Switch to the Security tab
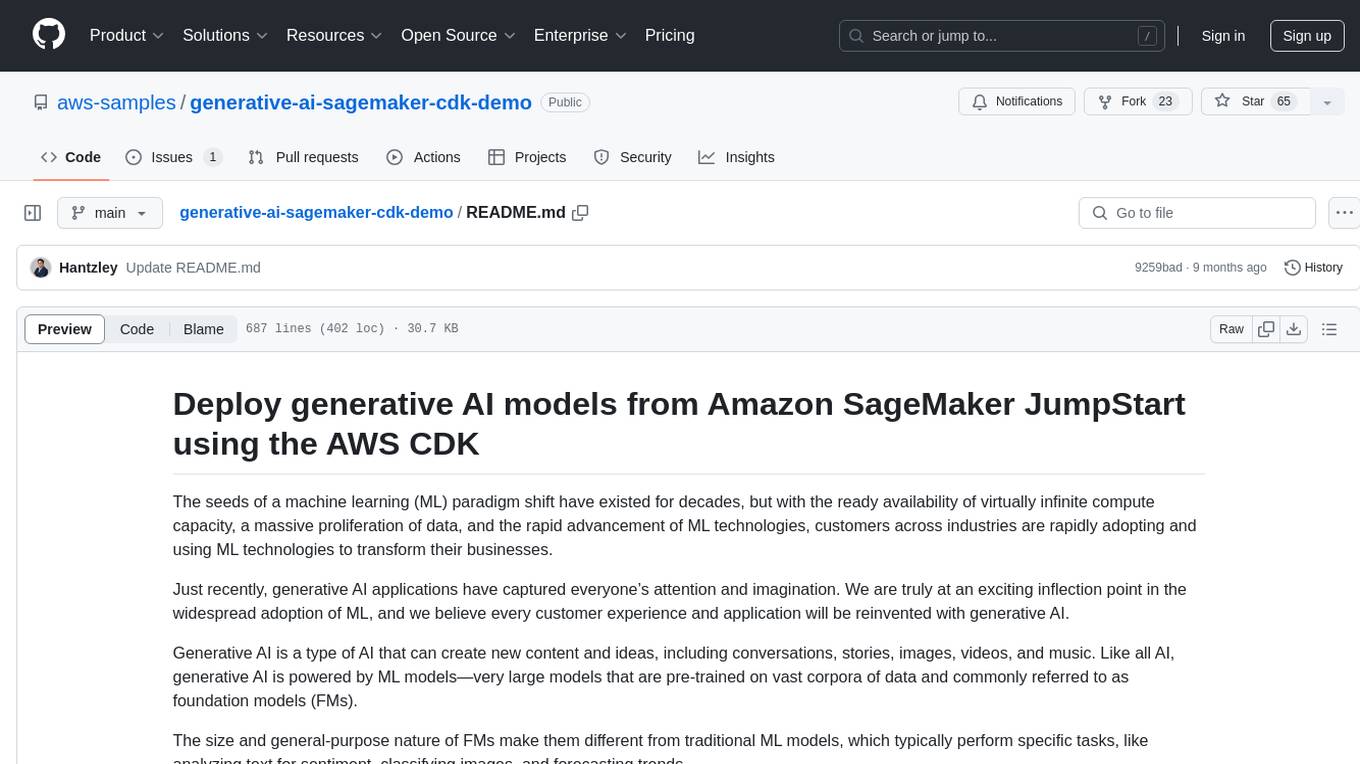This screenshot has height=764, width=1360. [632, 157]
